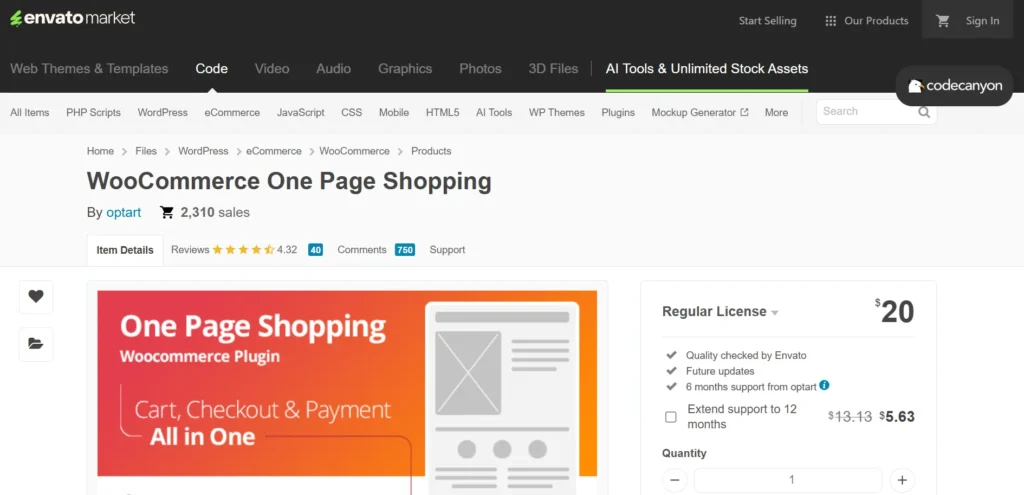Click WordPress in the breadcrumb
The height and width of the screenshot is (495, 1024).
click(203, 151)
